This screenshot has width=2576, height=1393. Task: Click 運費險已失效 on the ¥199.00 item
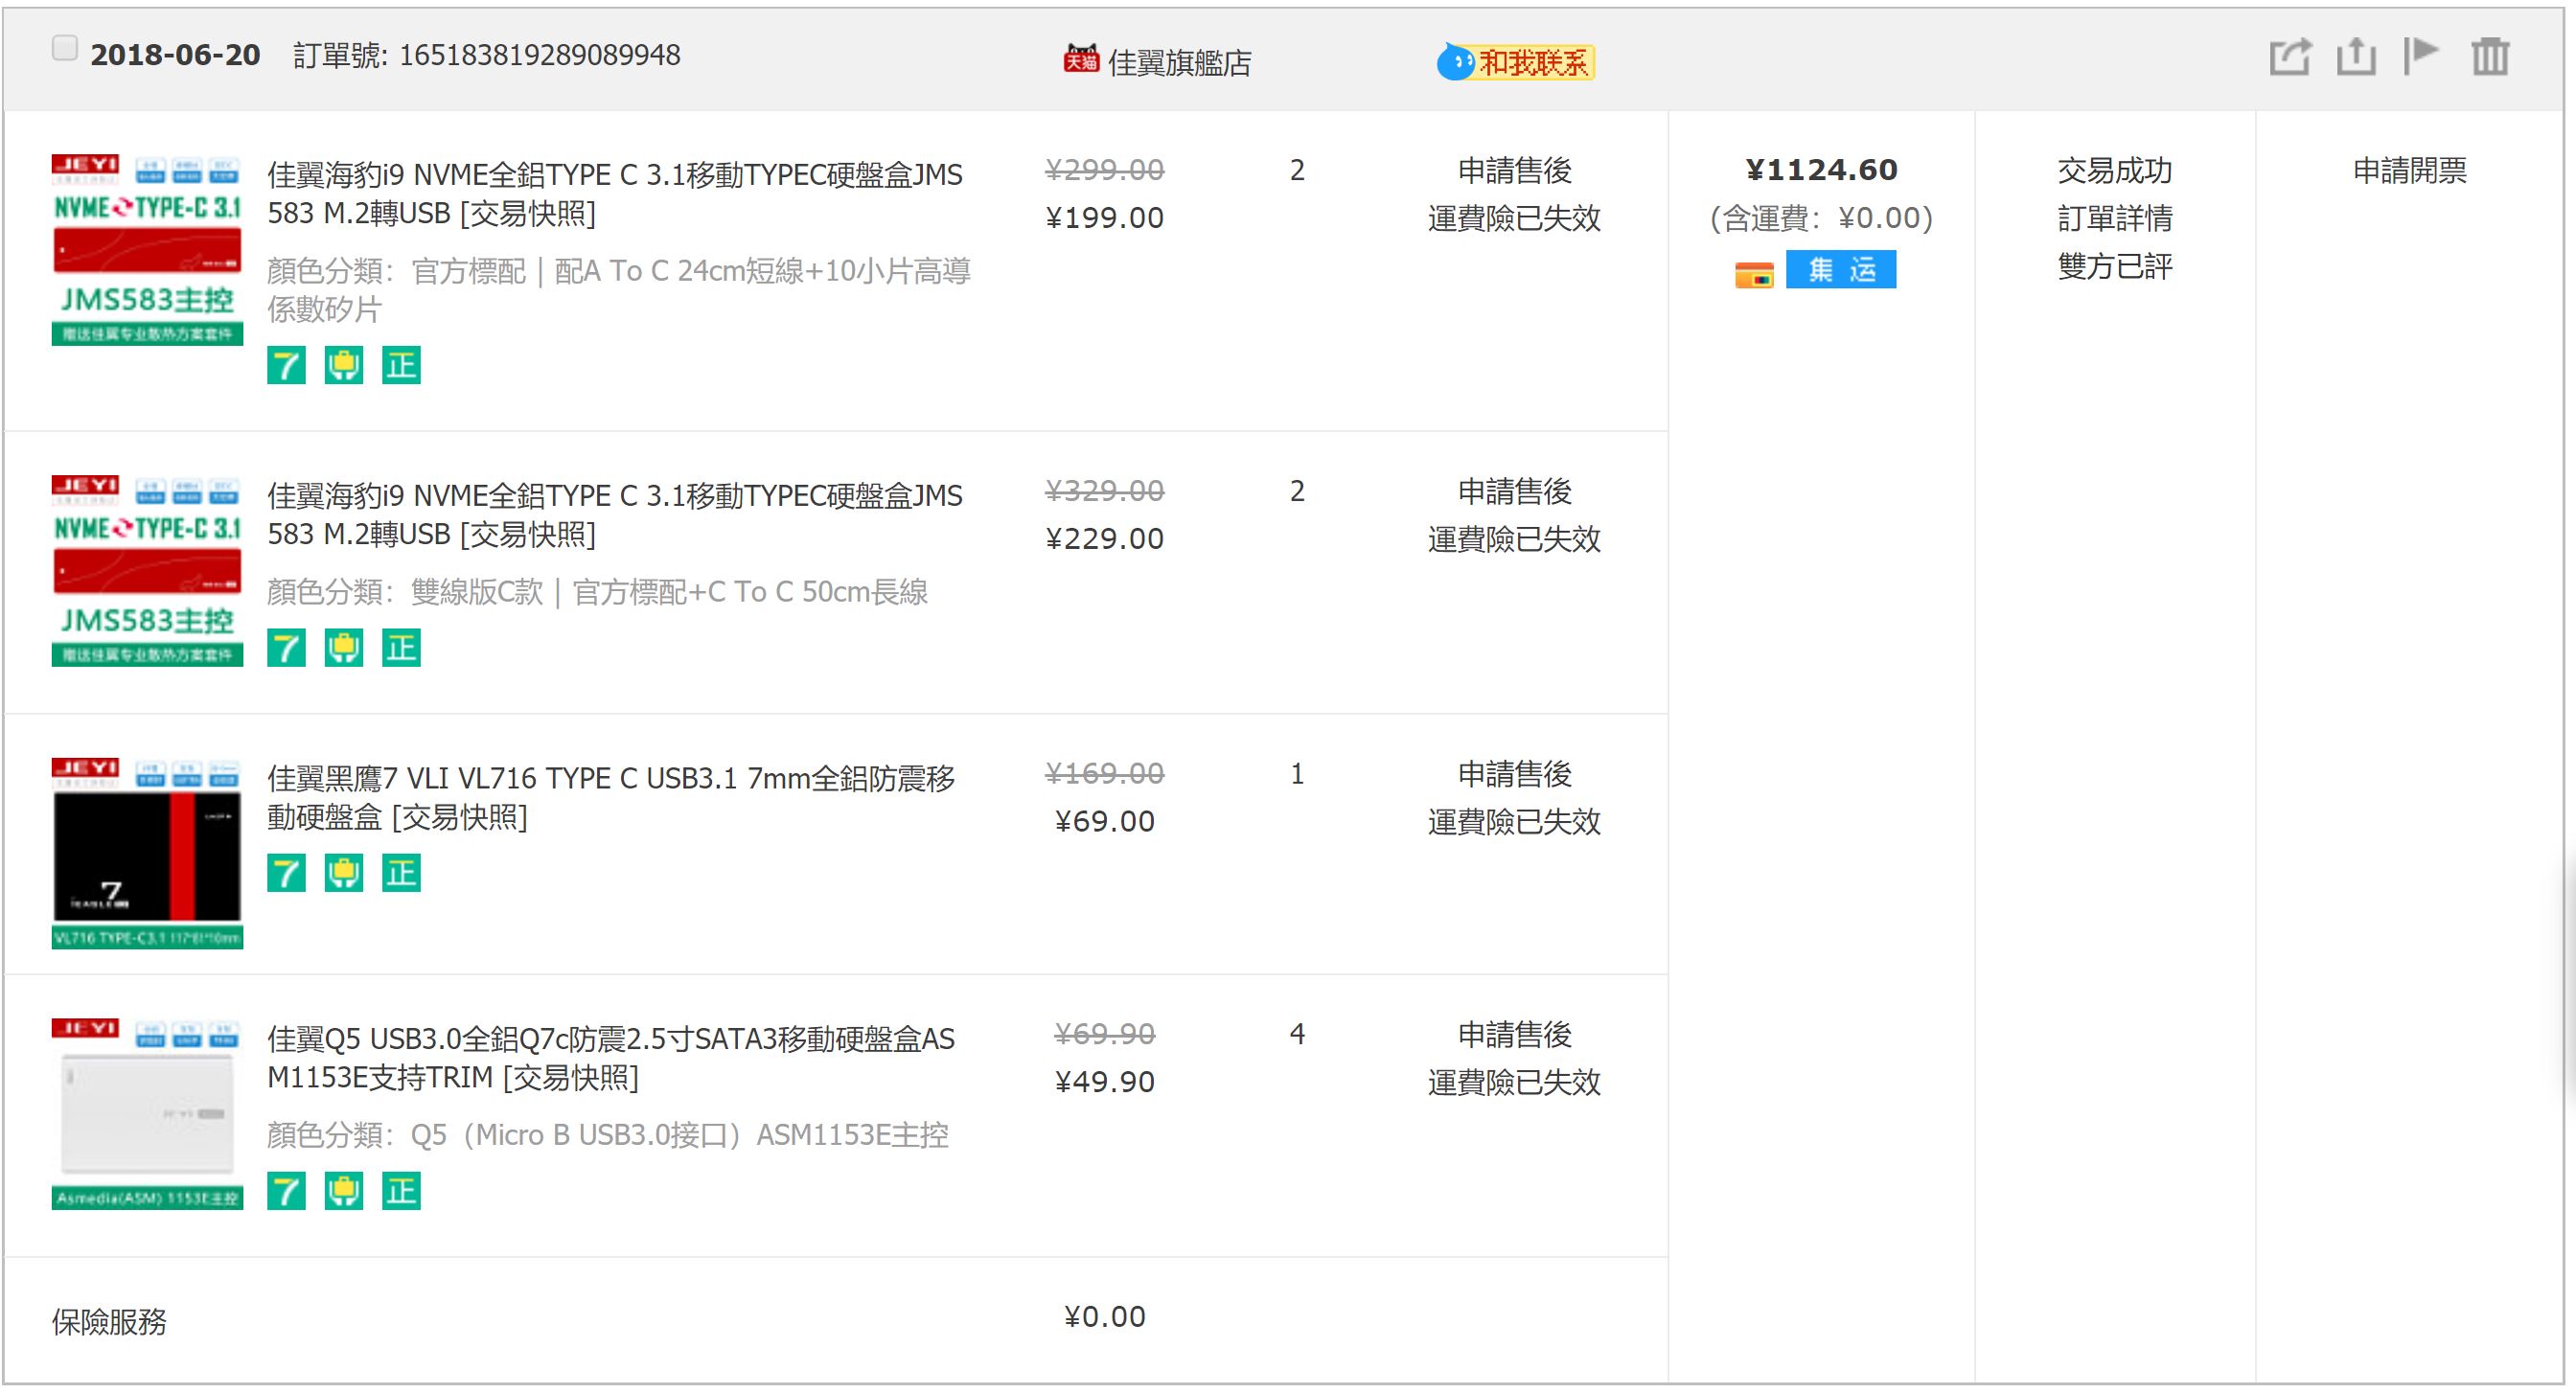1514,219
